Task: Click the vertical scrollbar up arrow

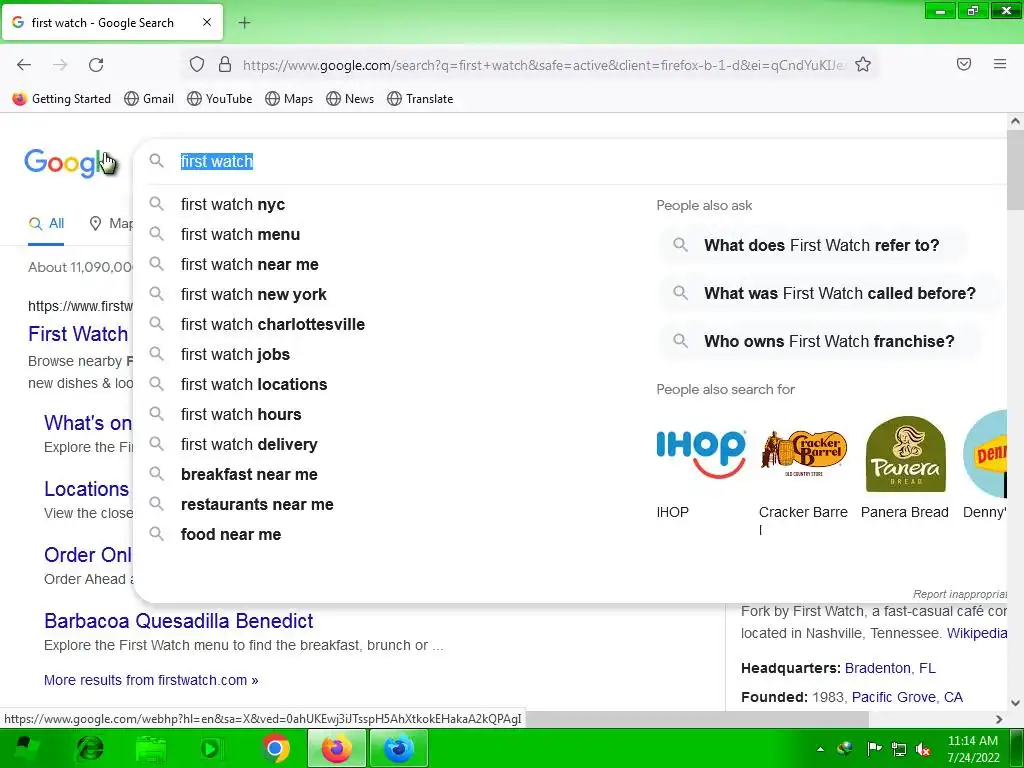Action: [1015, 121]
